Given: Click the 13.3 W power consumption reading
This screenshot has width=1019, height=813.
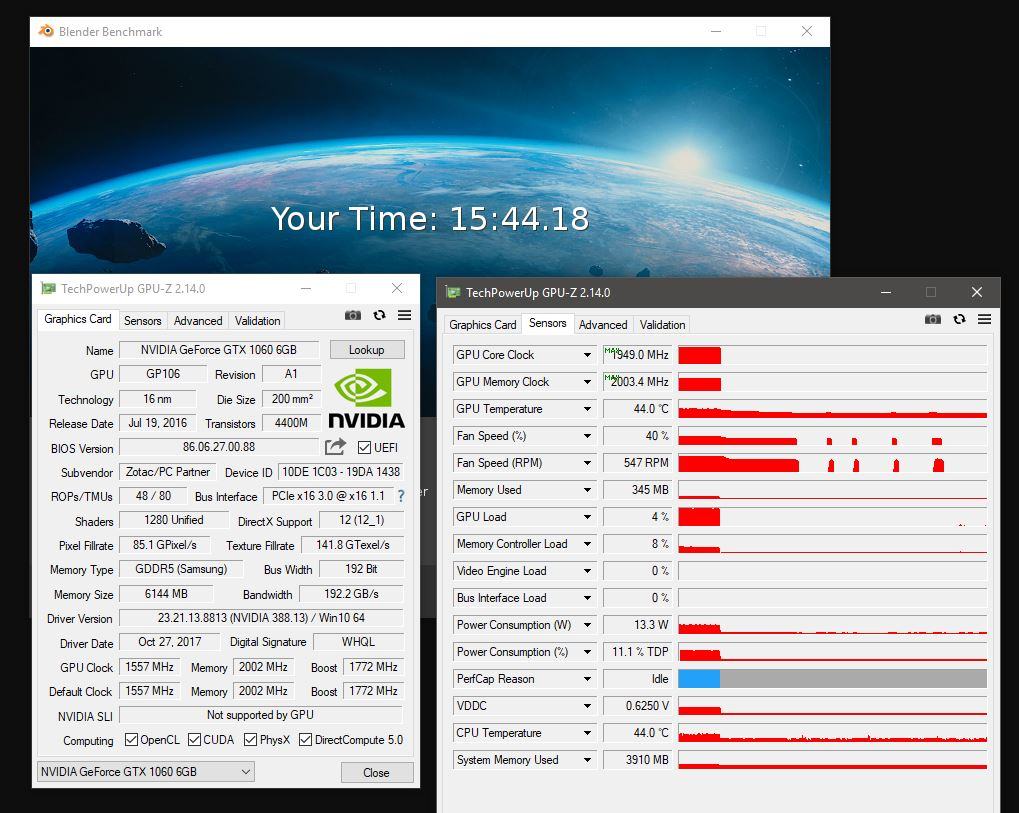Looking at the screenshot, I should tap(637, 625).
